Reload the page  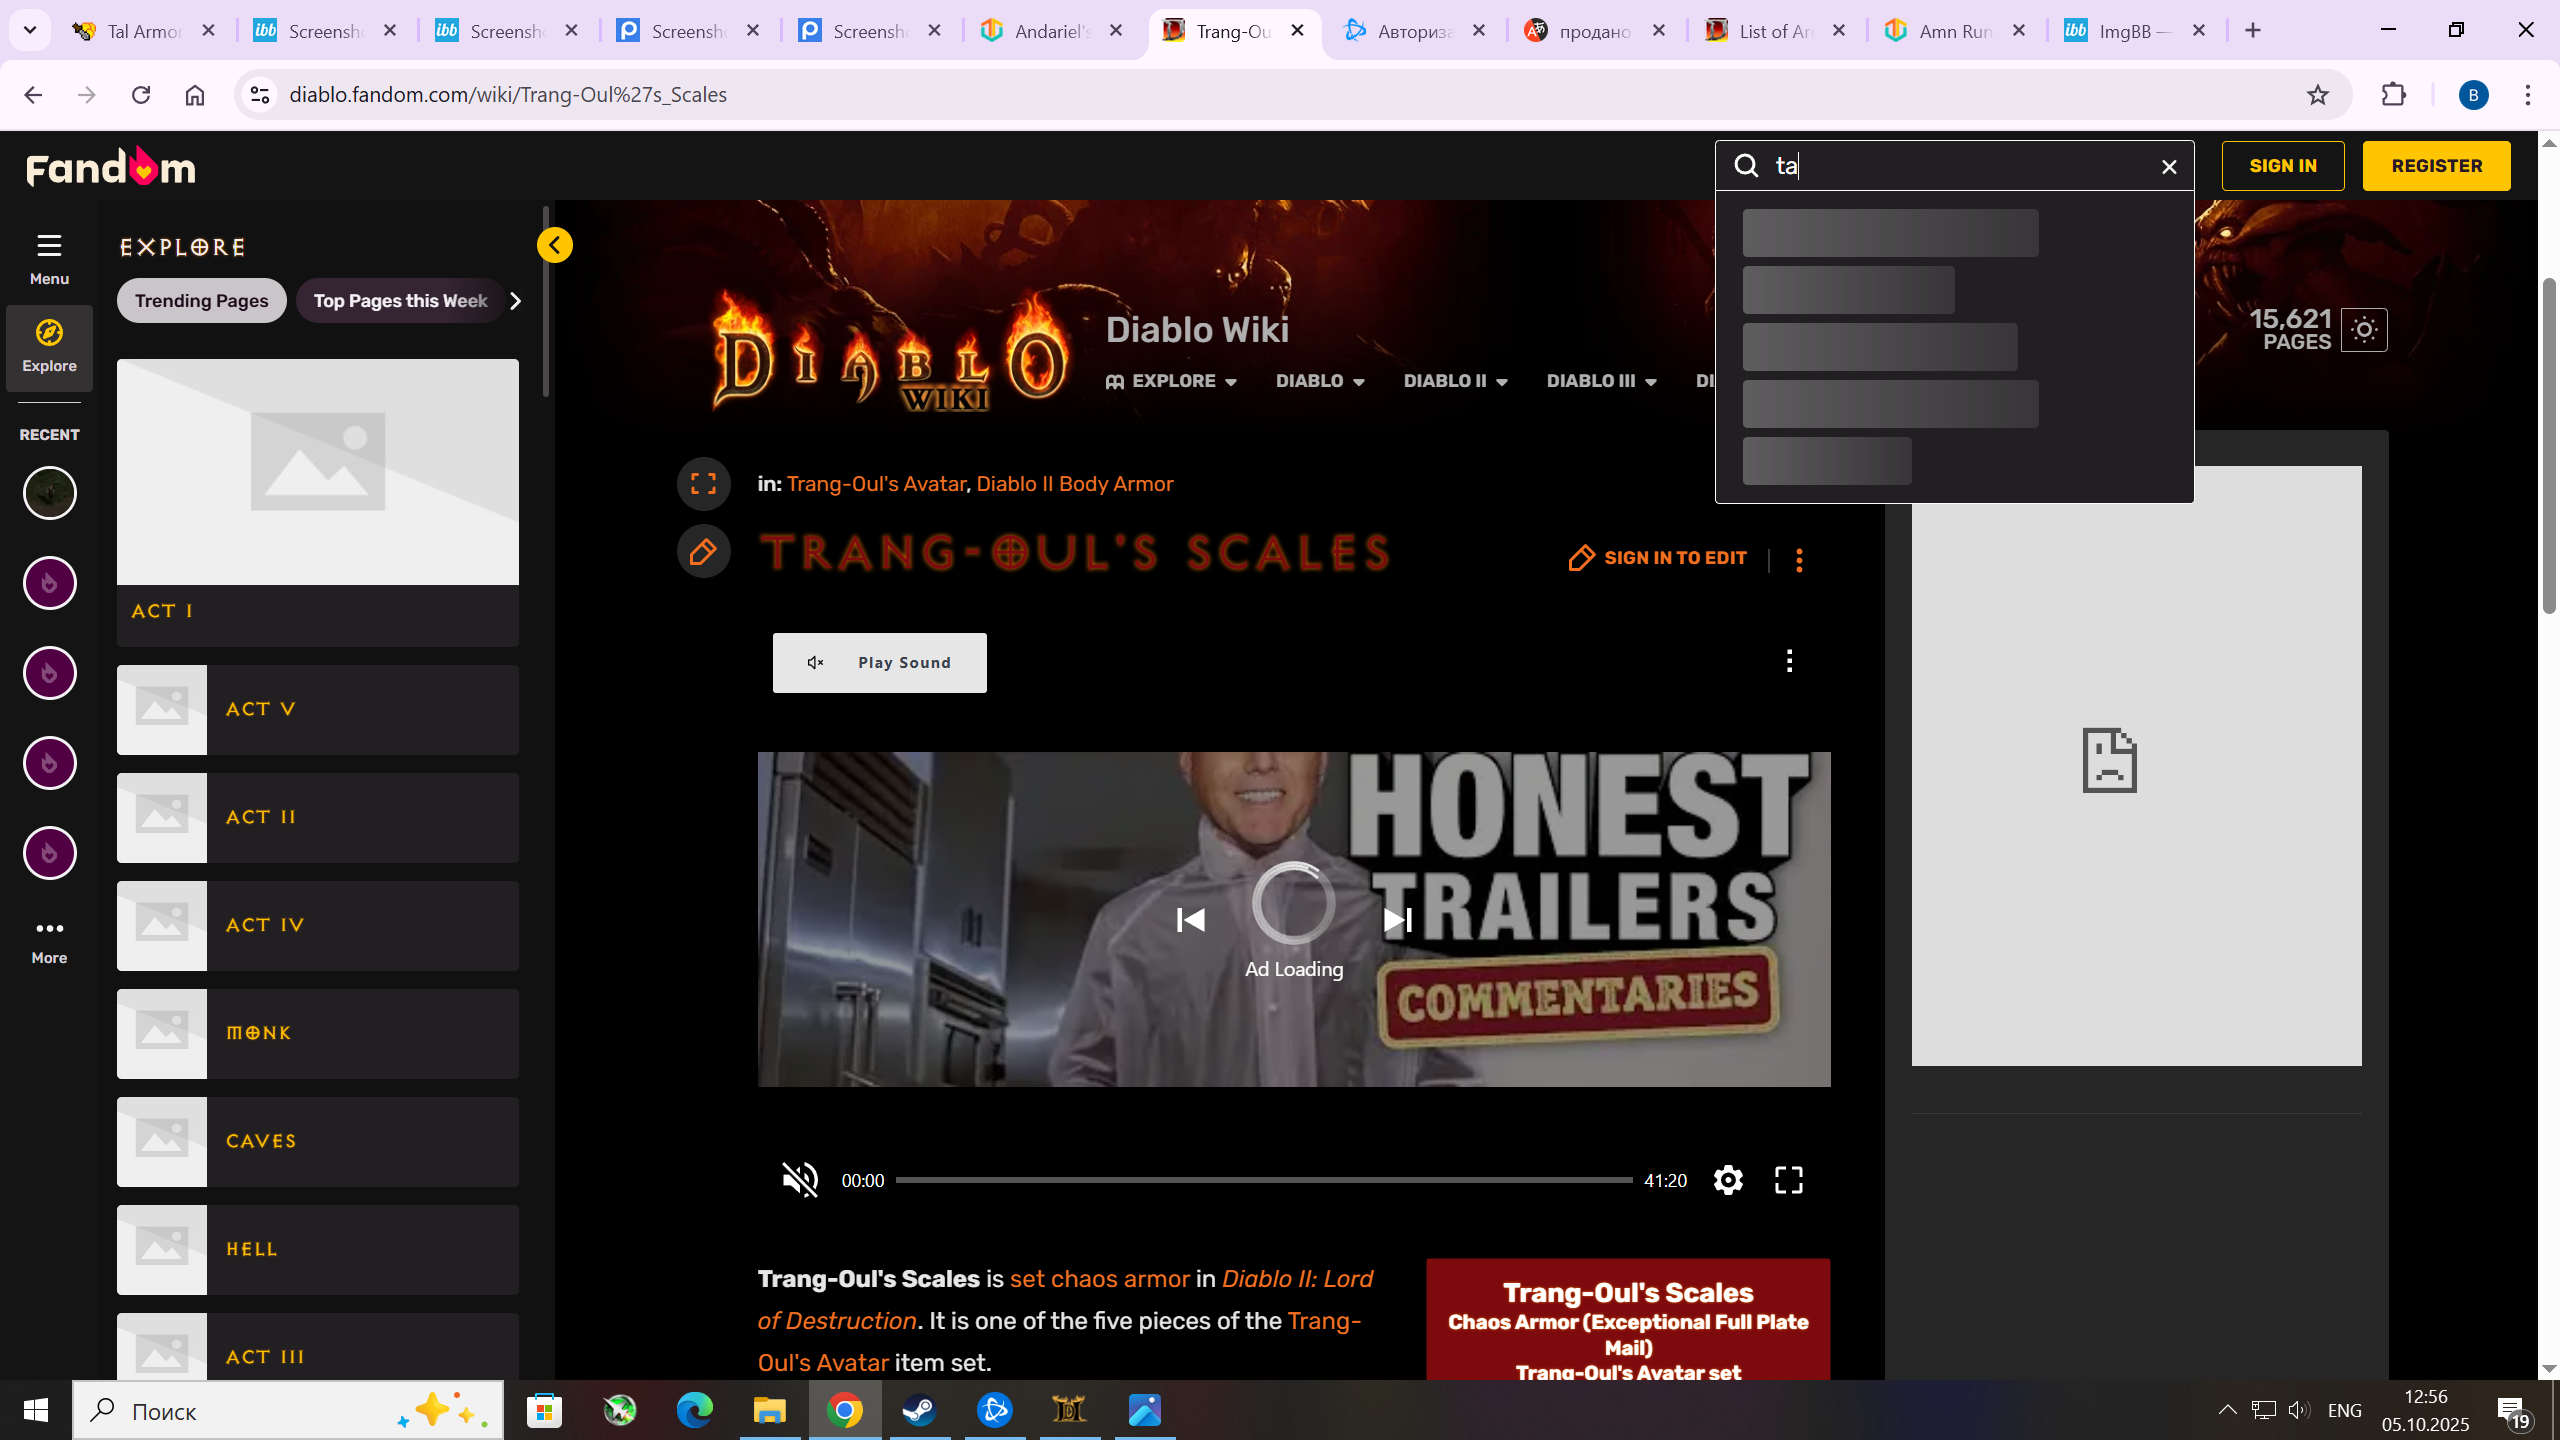point(141,95)
